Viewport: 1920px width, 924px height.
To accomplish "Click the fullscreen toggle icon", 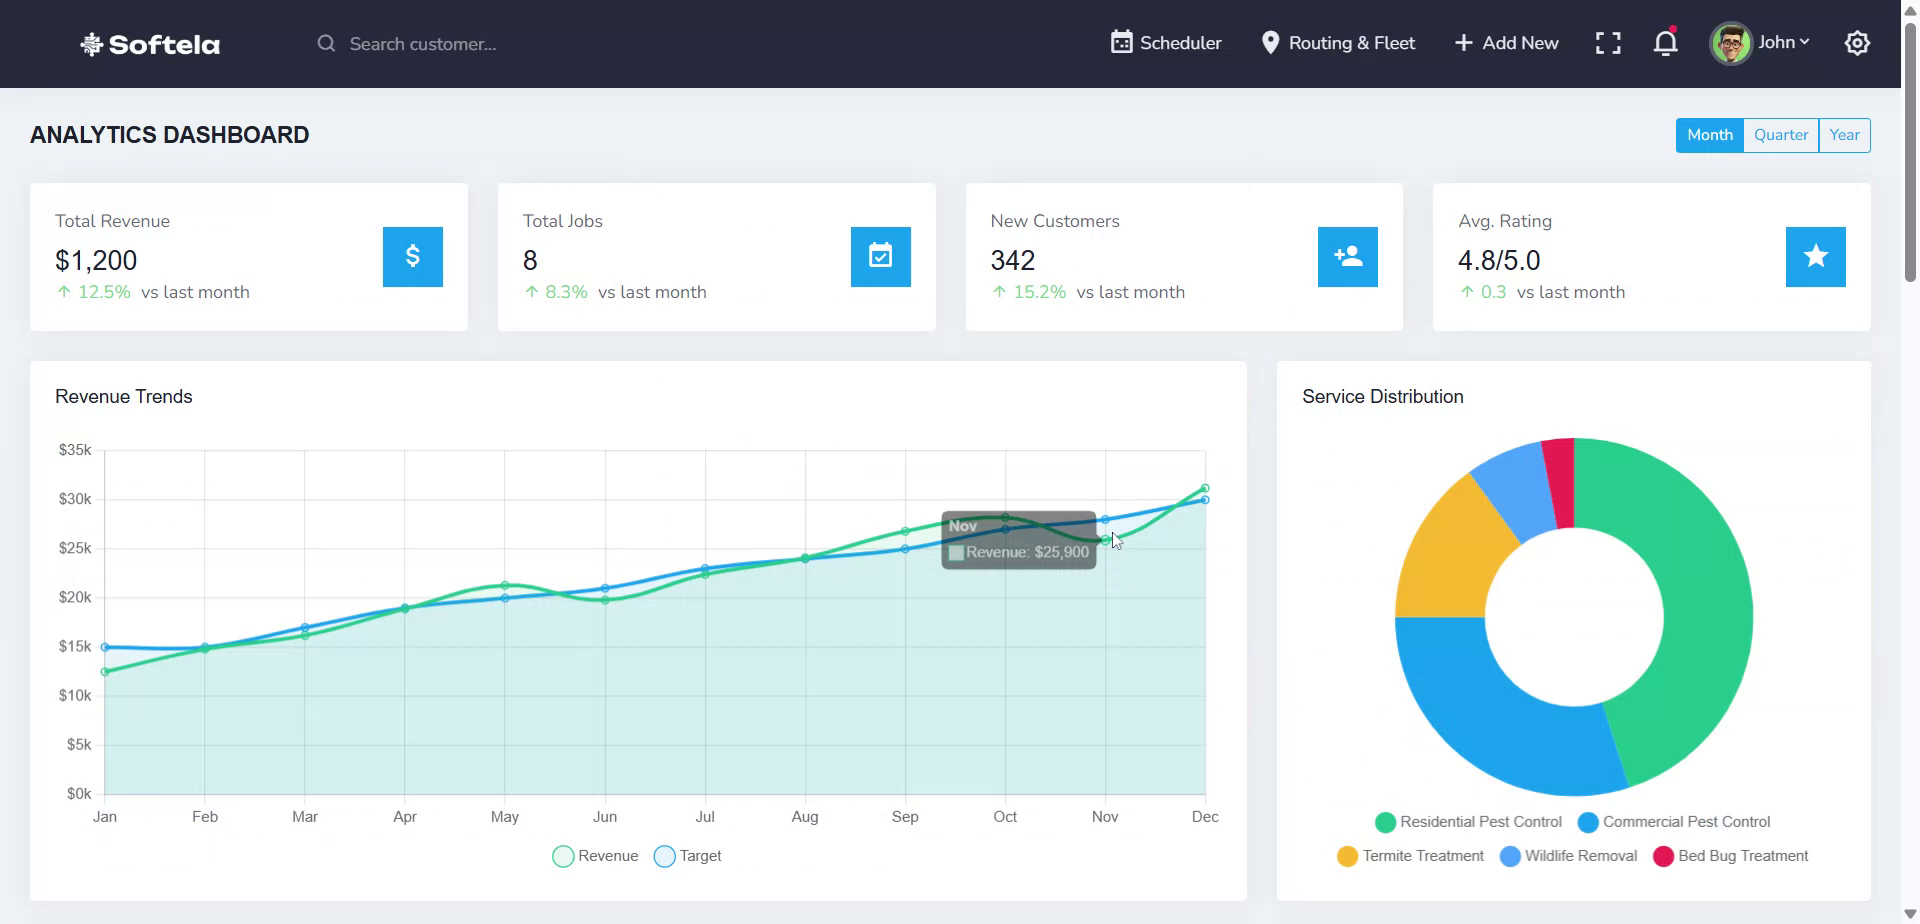I will (x=1607, y=43).
